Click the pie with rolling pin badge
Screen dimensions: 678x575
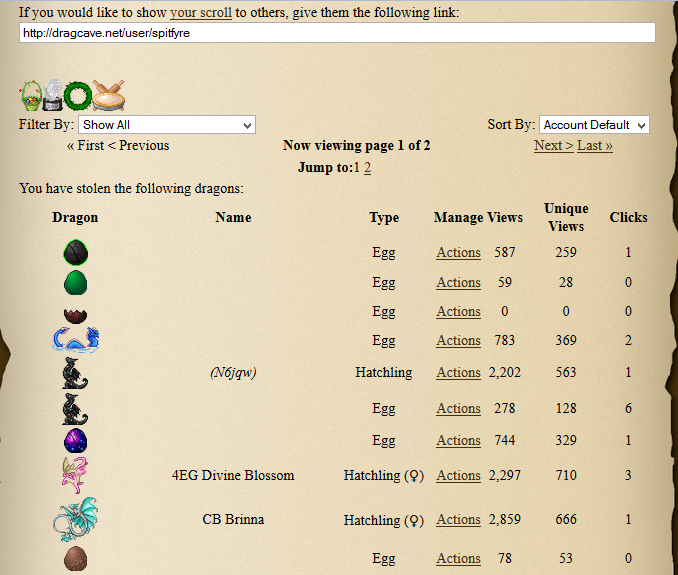point(108,95)
